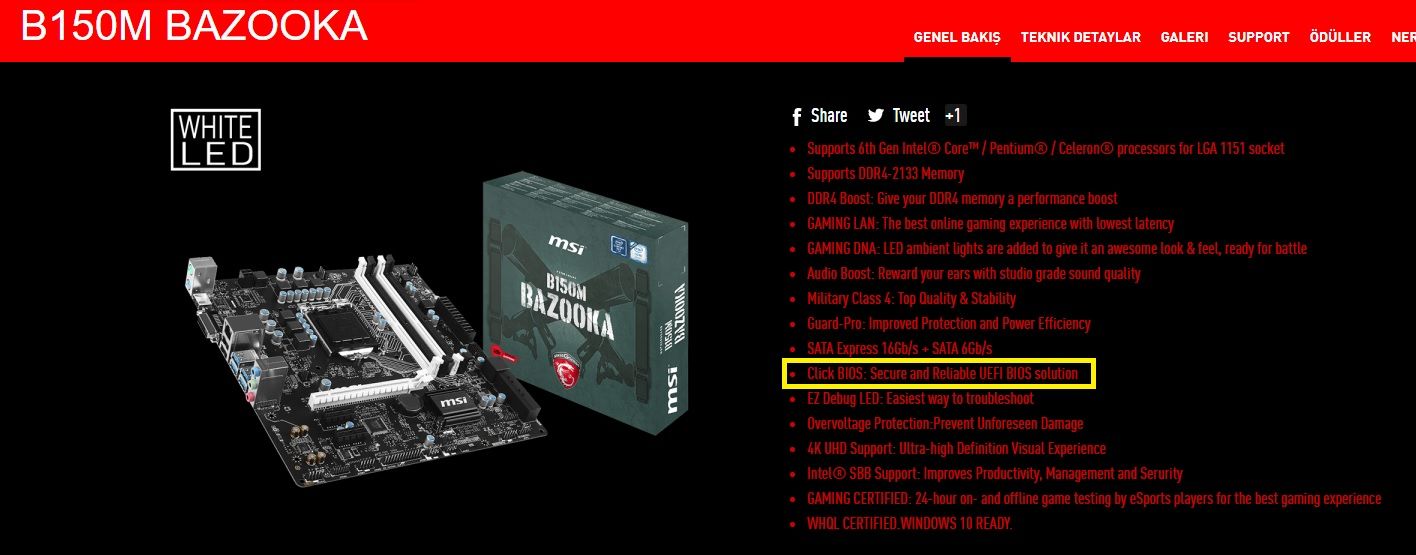
Task: Select the SUPPORT tab
Action: tap(1259, 37)
